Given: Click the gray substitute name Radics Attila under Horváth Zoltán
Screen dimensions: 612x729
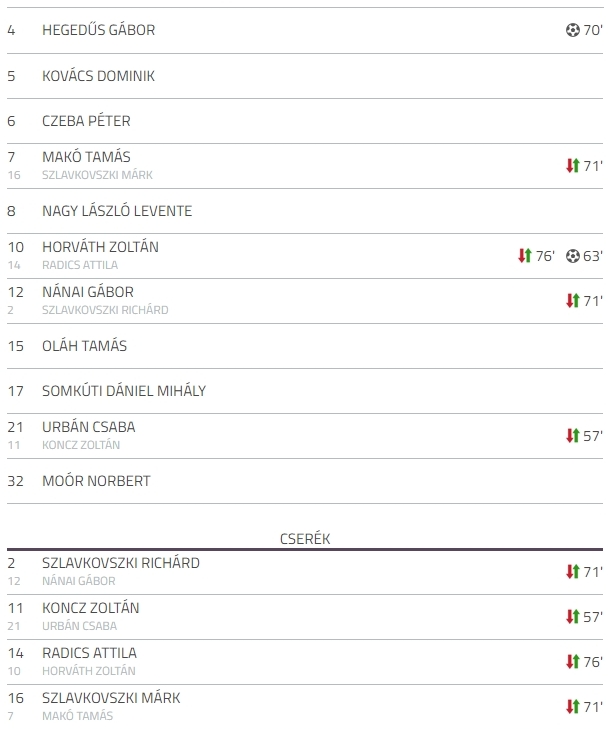Looking at the screenshot, I should (80, 265).
